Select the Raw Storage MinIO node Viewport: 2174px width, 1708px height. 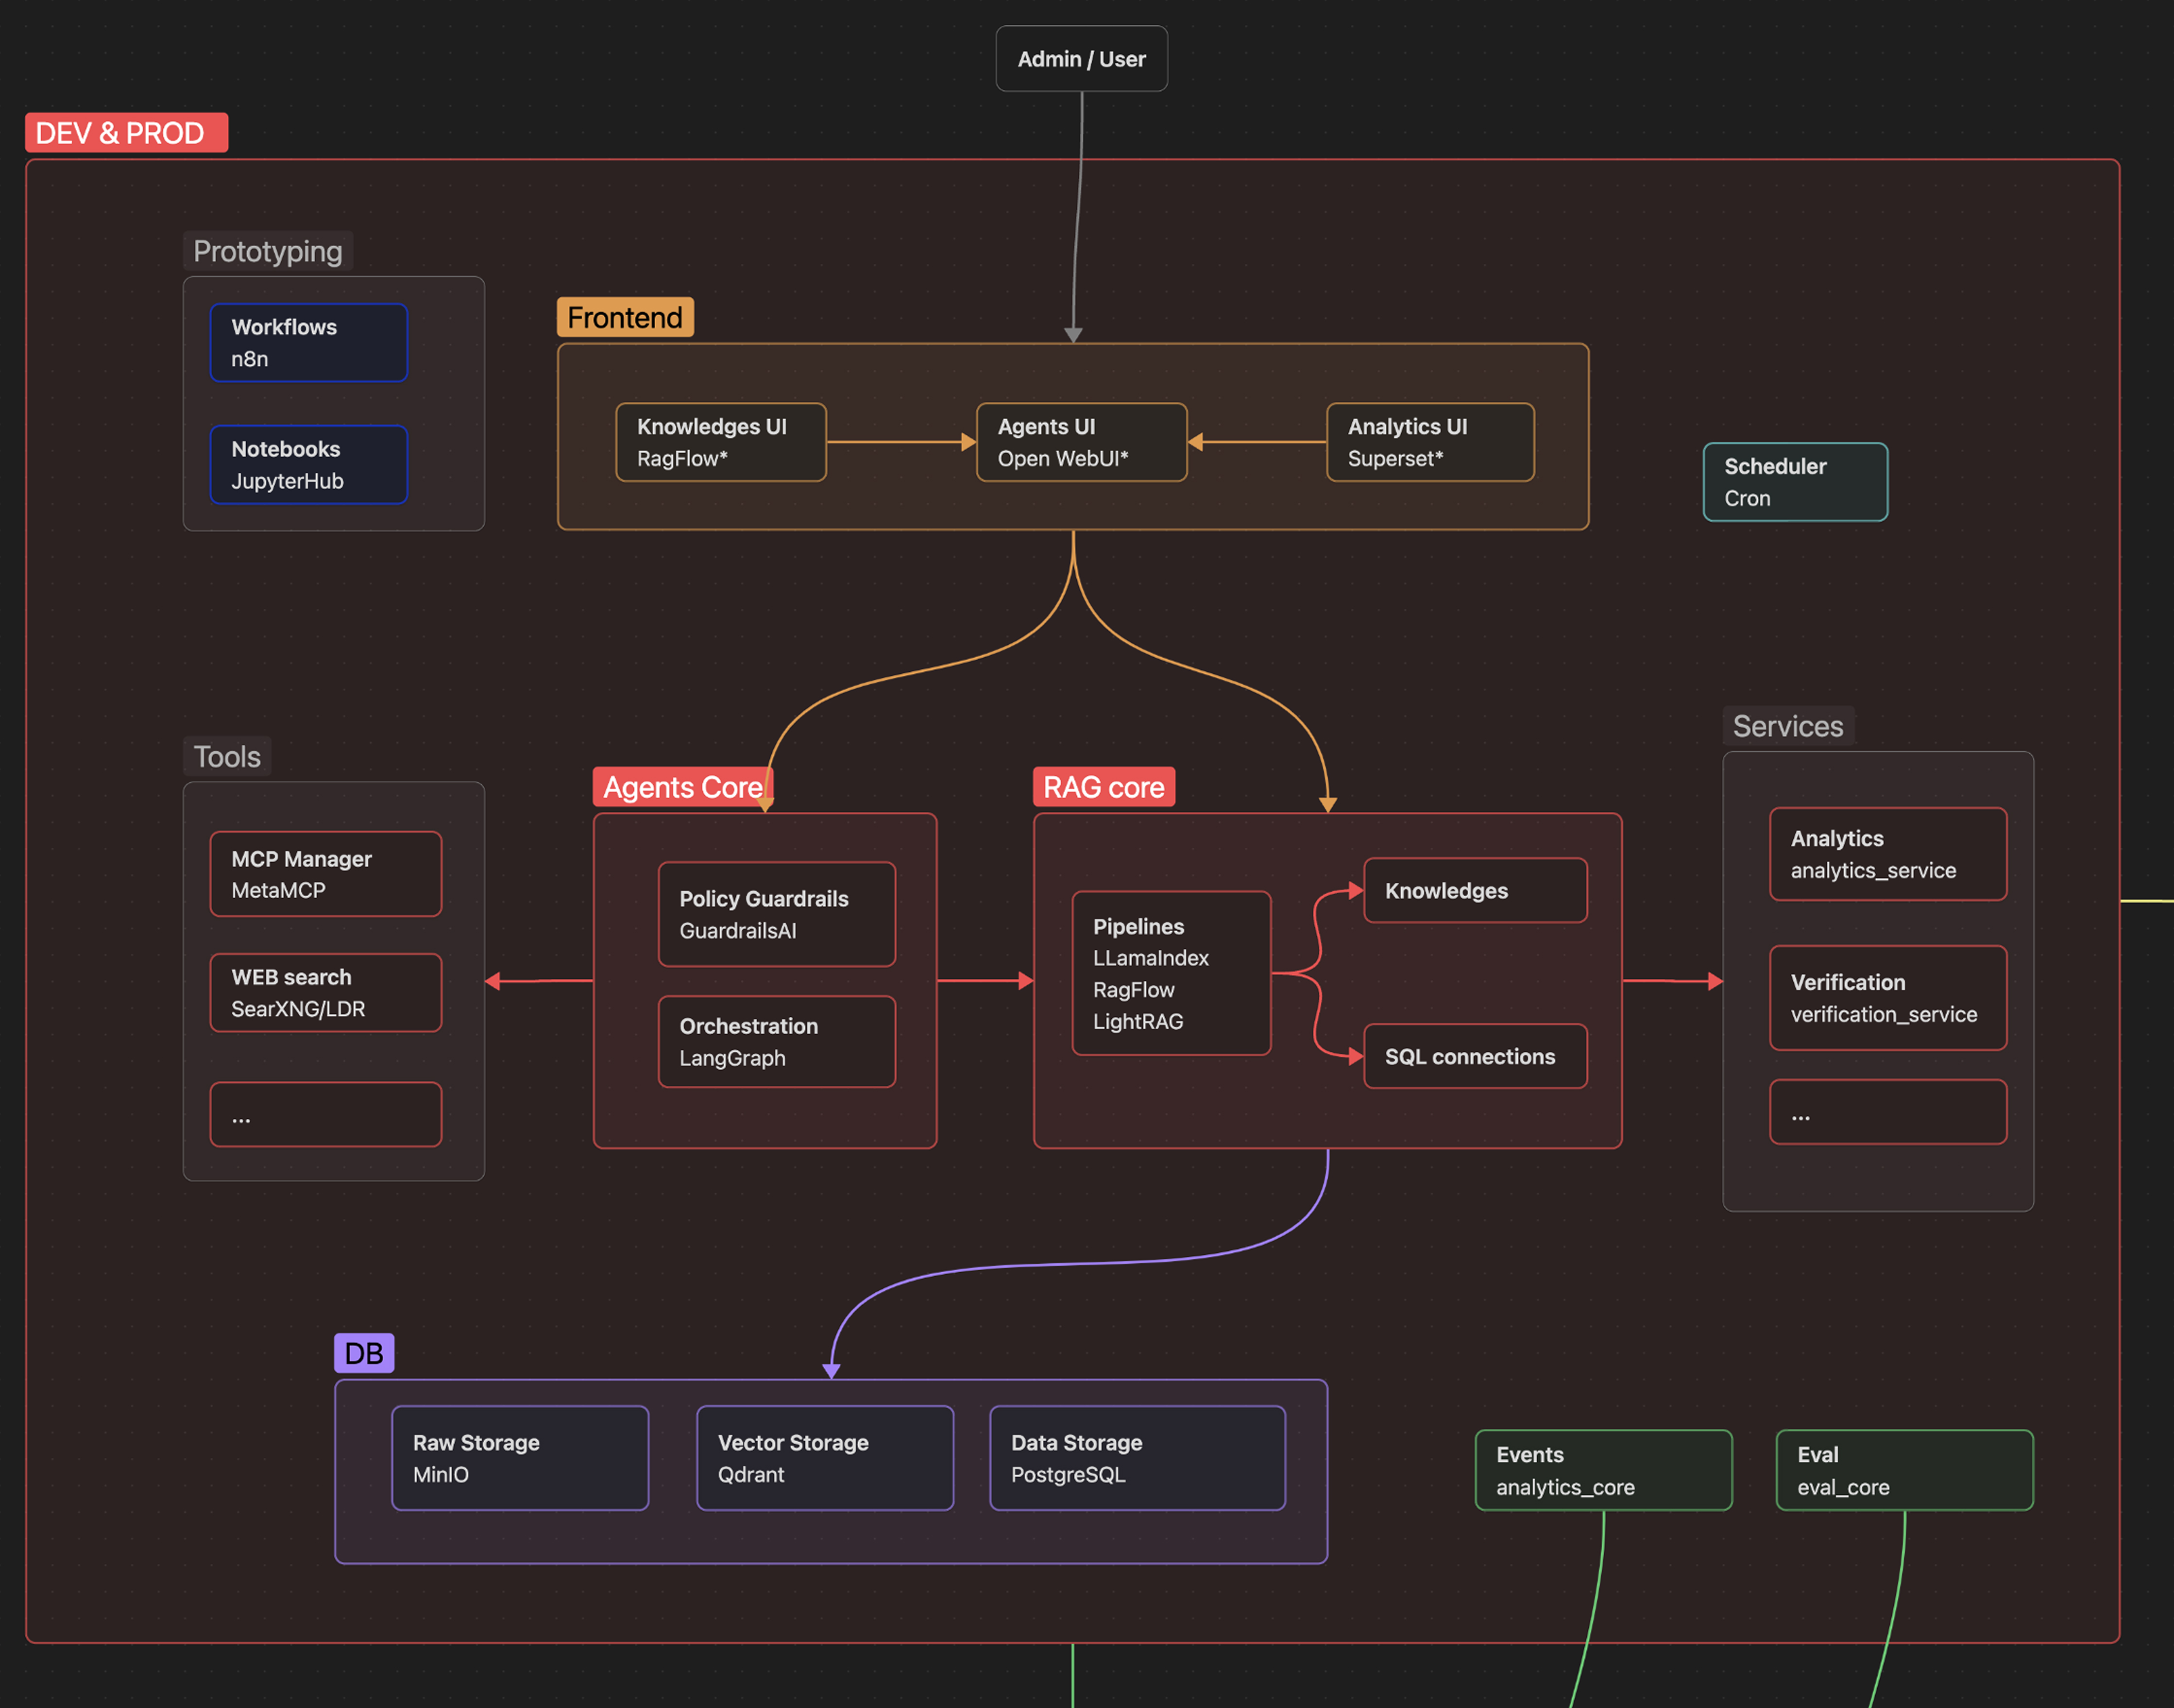point(520,1458)
